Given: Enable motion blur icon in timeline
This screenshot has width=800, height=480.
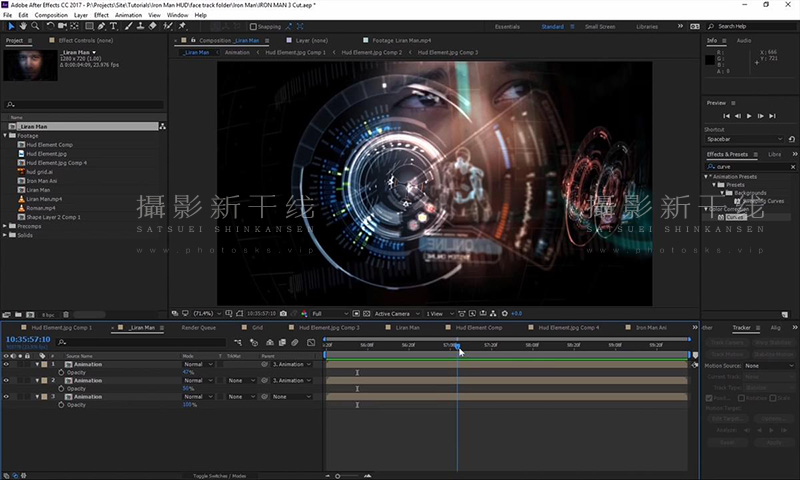Looking at the screenshot, I should pyautogui.click(x=295, y=343).
